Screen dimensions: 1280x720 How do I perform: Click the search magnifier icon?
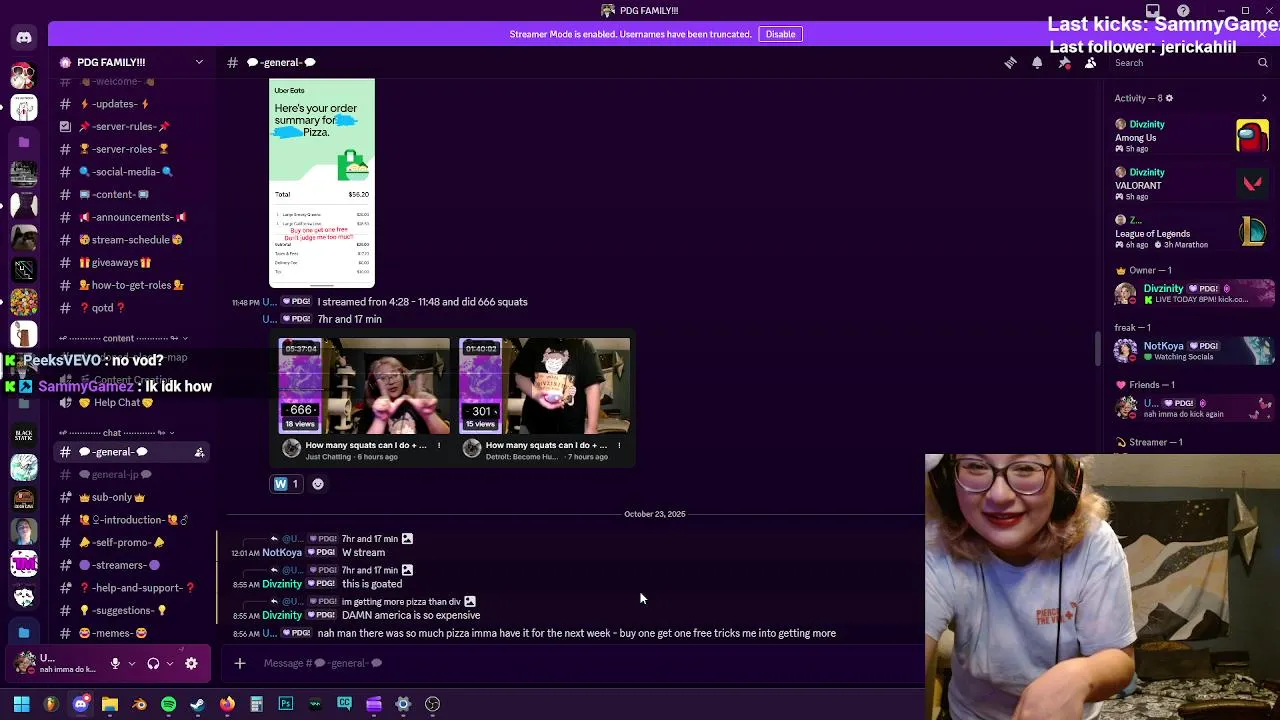pyautogui.click(x=1263, y=63)
